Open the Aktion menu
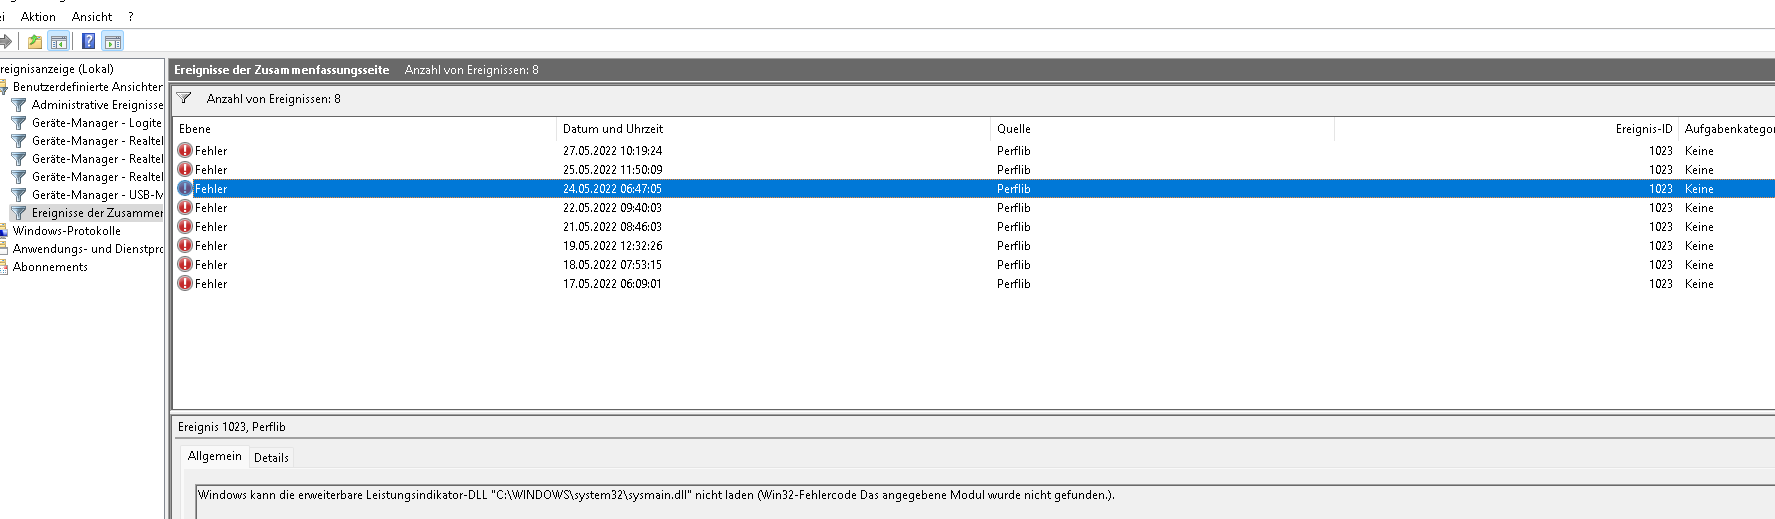The image size is (1775, 519). [38, 16]
